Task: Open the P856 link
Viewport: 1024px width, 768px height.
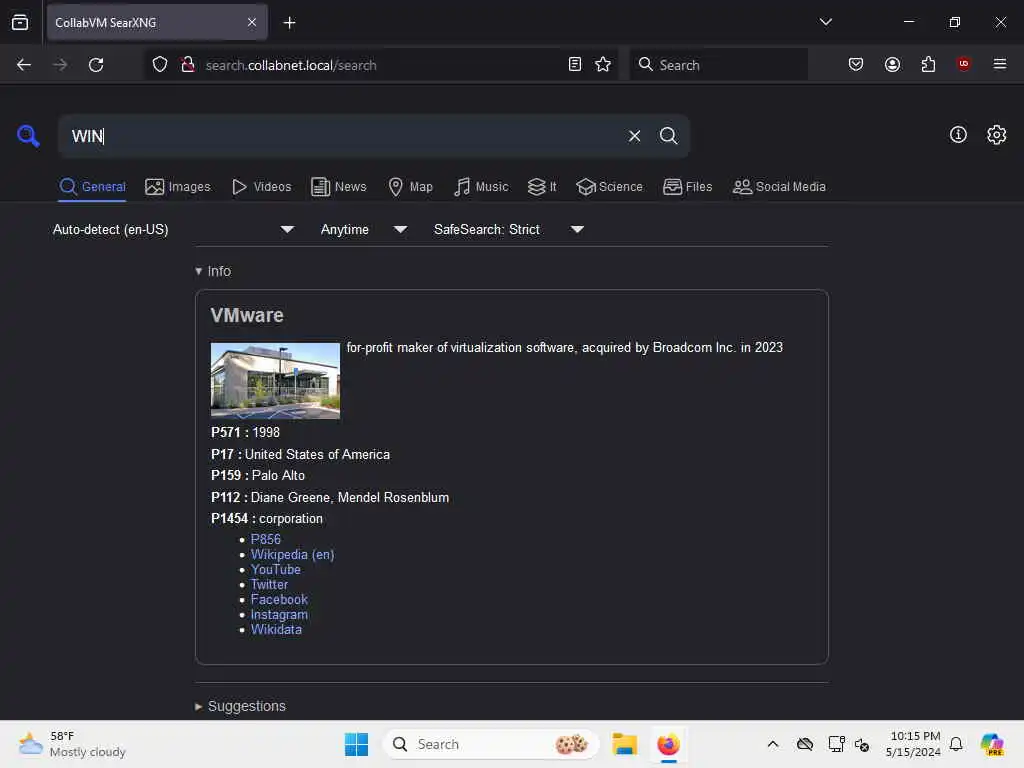Action: click(265, 539)
